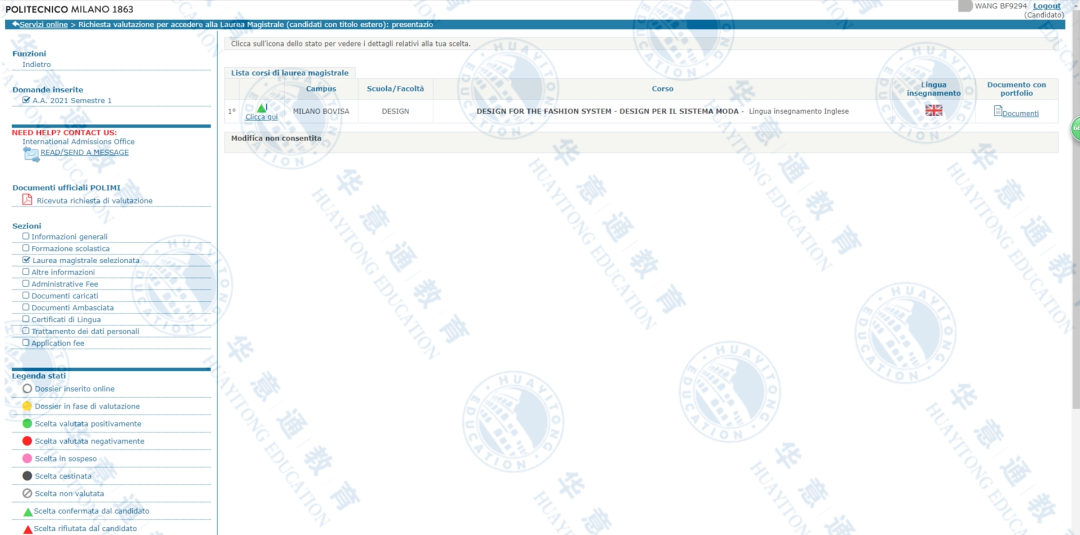
Task: Click the Corso column header
Action: point(663,89)
